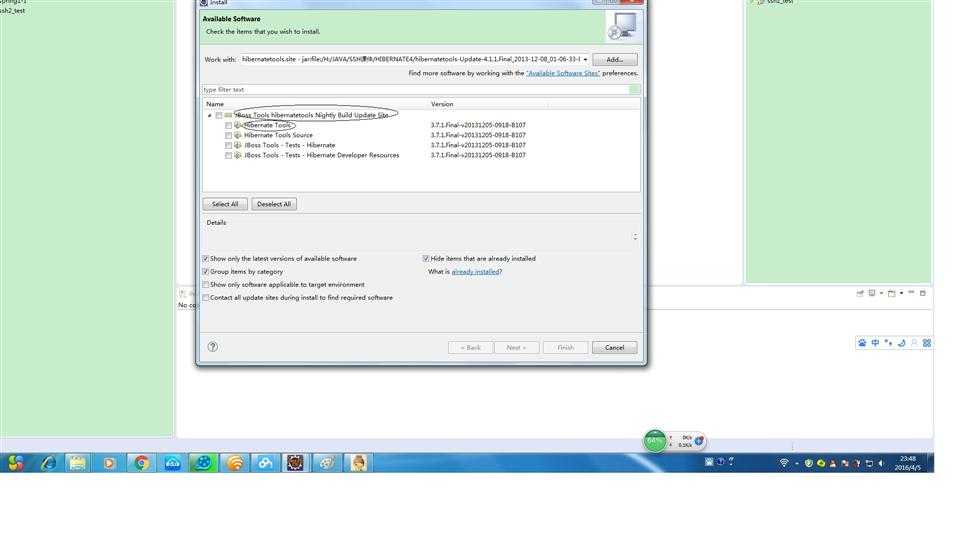Screen dimensions: 960x540
Task: Click the < Back button
Action: point(470,347)
